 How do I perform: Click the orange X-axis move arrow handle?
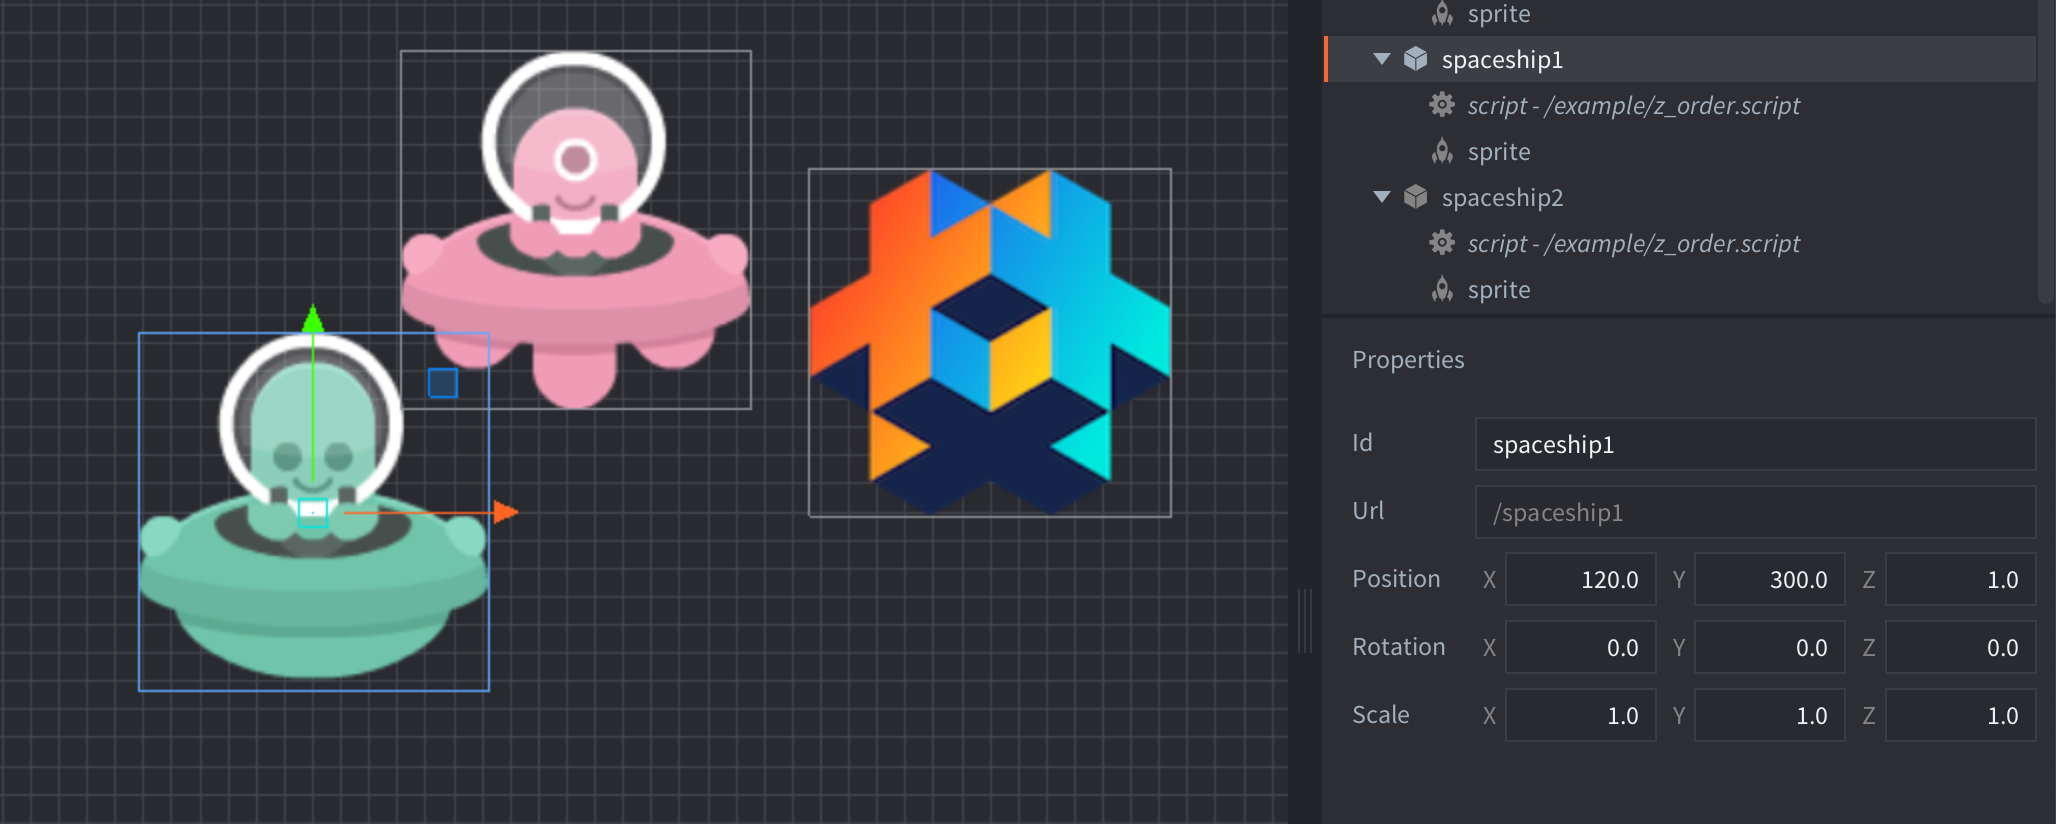click(506, 512)
